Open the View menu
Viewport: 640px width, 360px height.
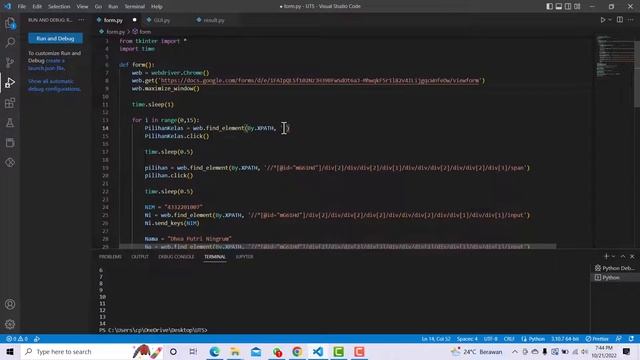tap(82, 7)
